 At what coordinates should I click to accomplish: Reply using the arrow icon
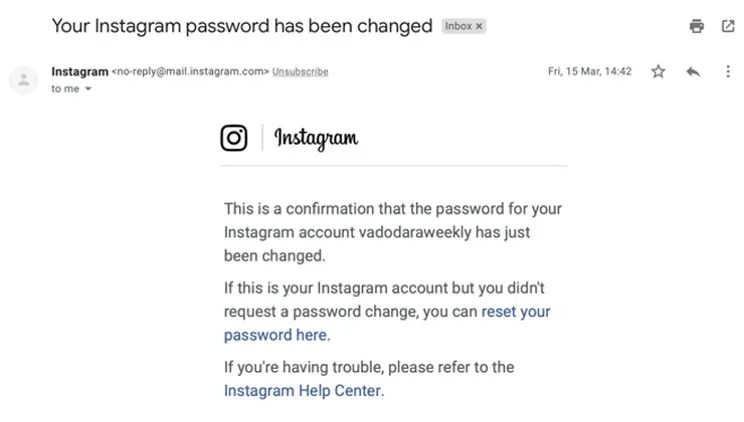pyautogui.click(x=693, y=72)
